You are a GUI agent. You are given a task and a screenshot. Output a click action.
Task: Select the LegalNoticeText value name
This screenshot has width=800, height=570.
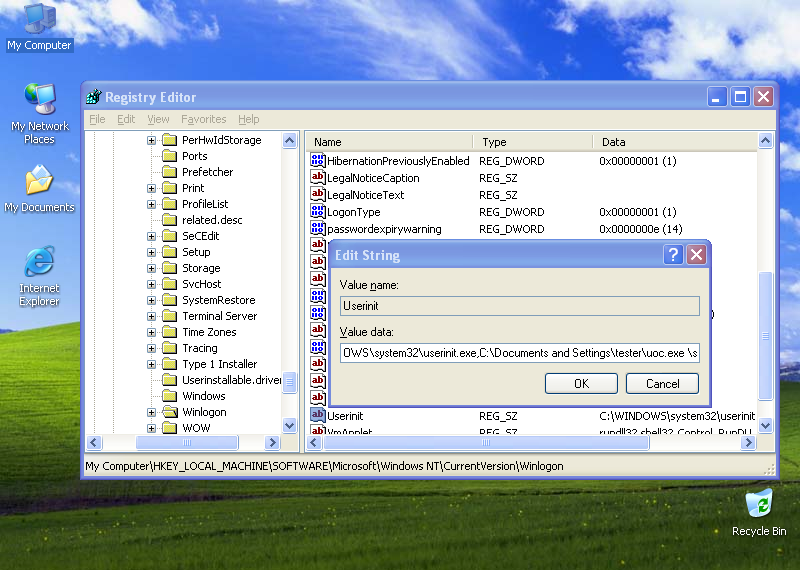365,195
